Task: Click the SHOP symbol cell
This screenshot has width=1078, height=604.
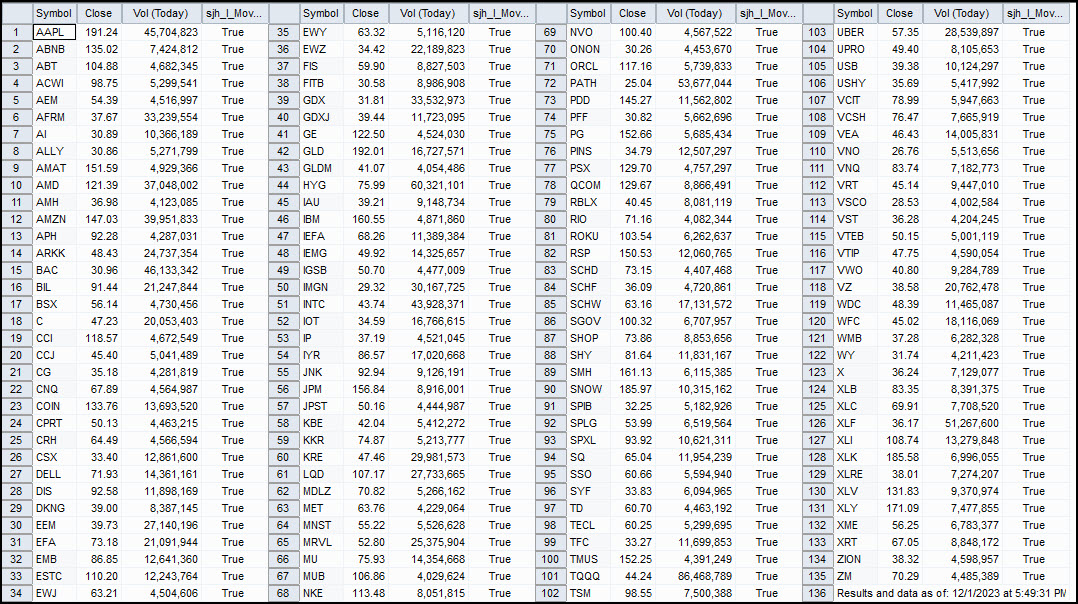Action: click(x=587, y=338)
